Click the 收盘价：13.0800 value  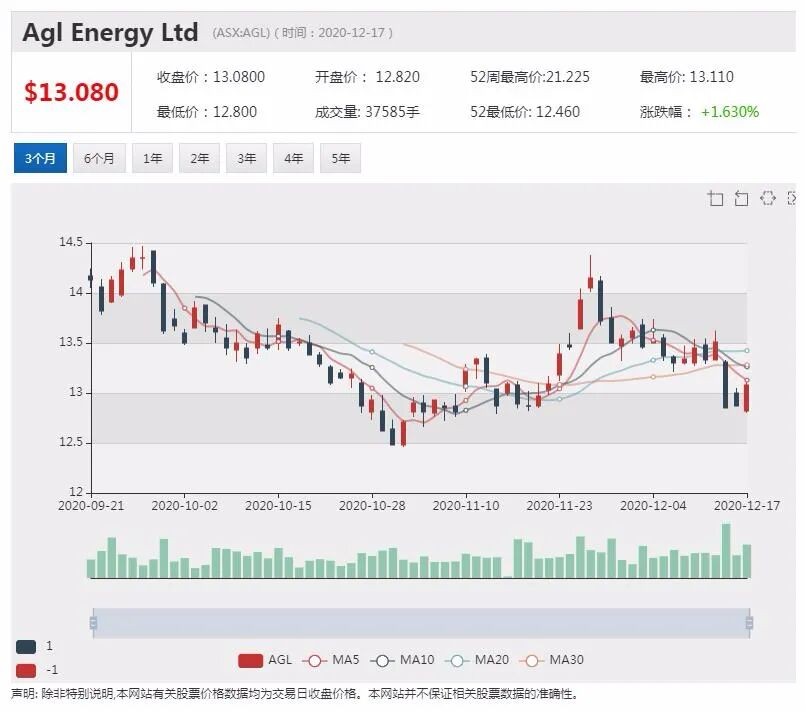(211, 77)
